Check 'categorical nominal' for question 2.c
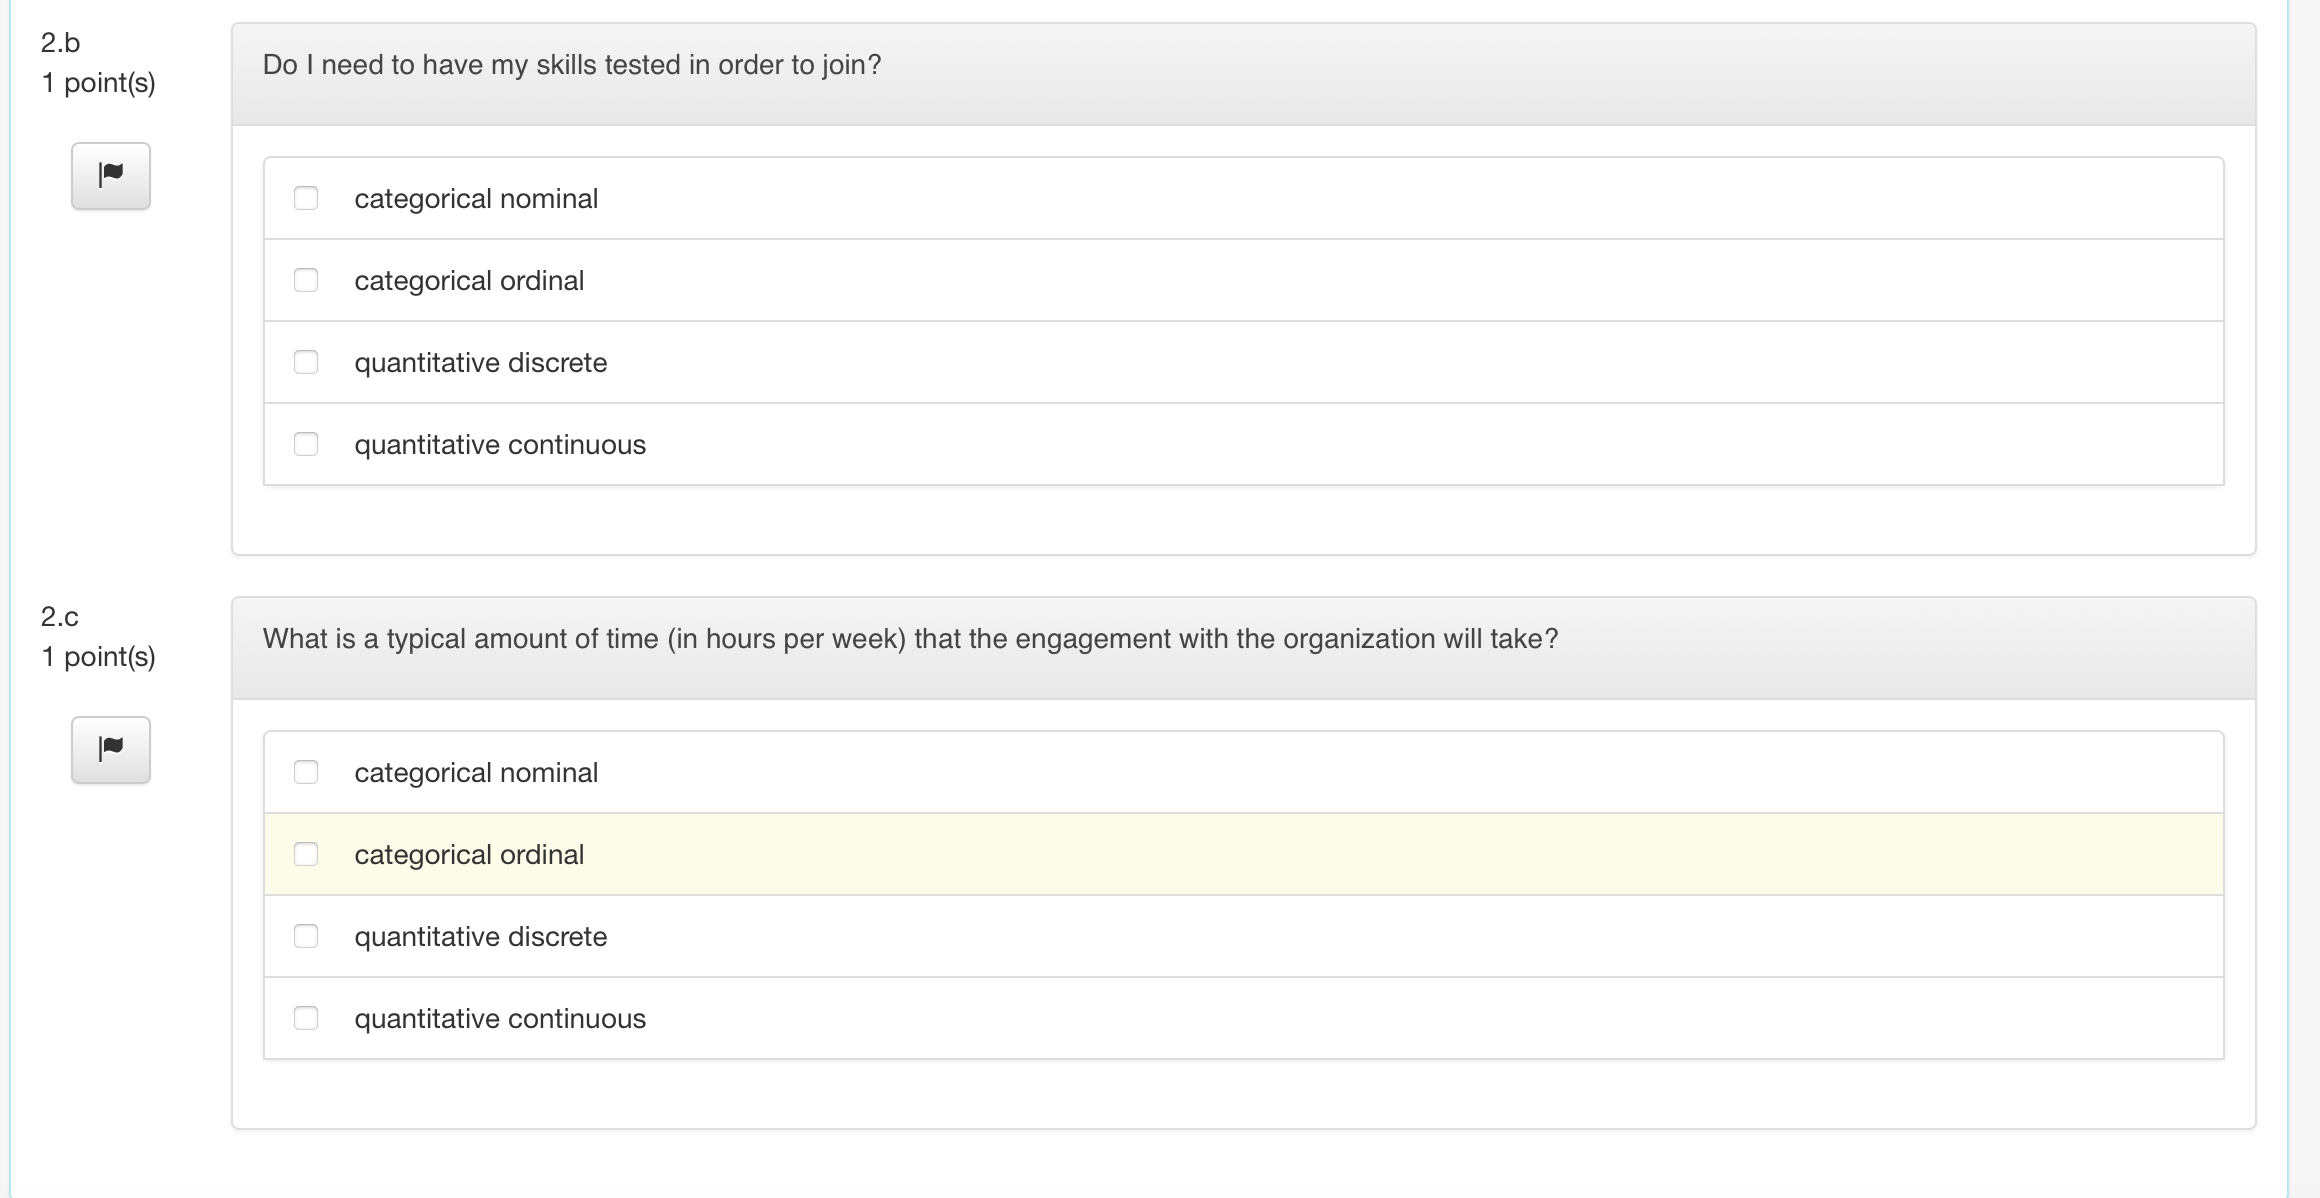 point(306,772)
